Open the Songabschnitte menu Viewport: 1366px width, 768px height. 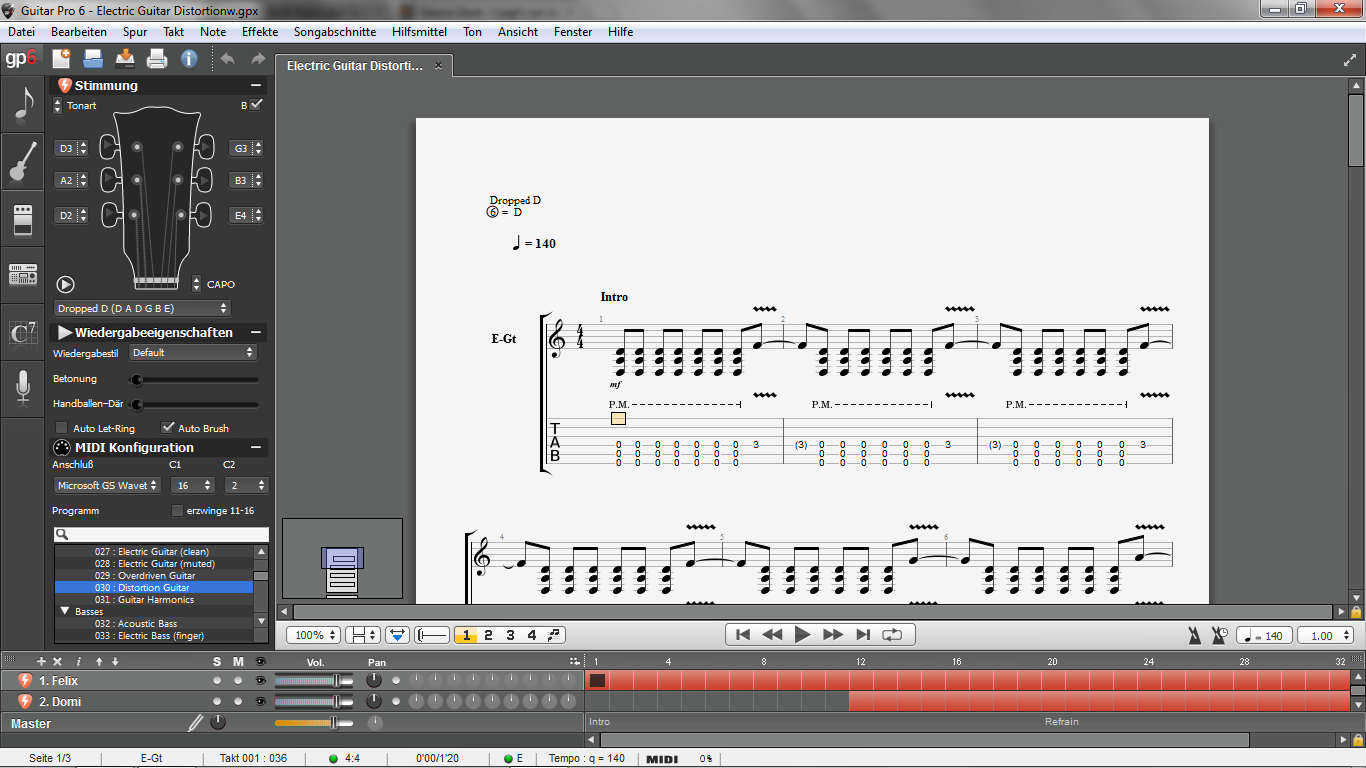pos(335,31)
